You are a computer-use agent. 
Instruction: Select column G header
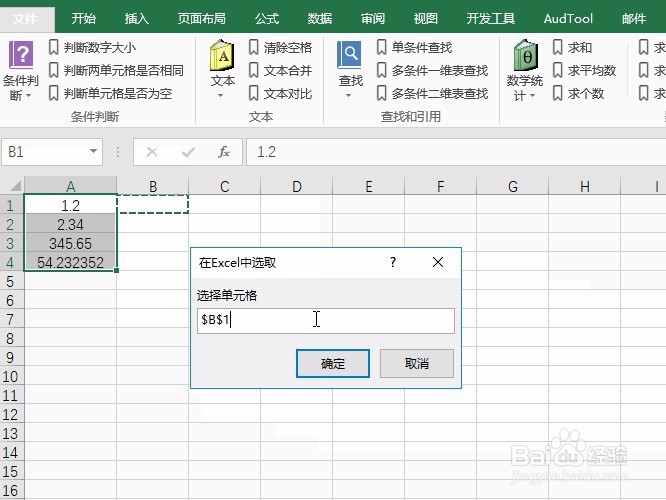pyautogui.click(x=513, y=186)
